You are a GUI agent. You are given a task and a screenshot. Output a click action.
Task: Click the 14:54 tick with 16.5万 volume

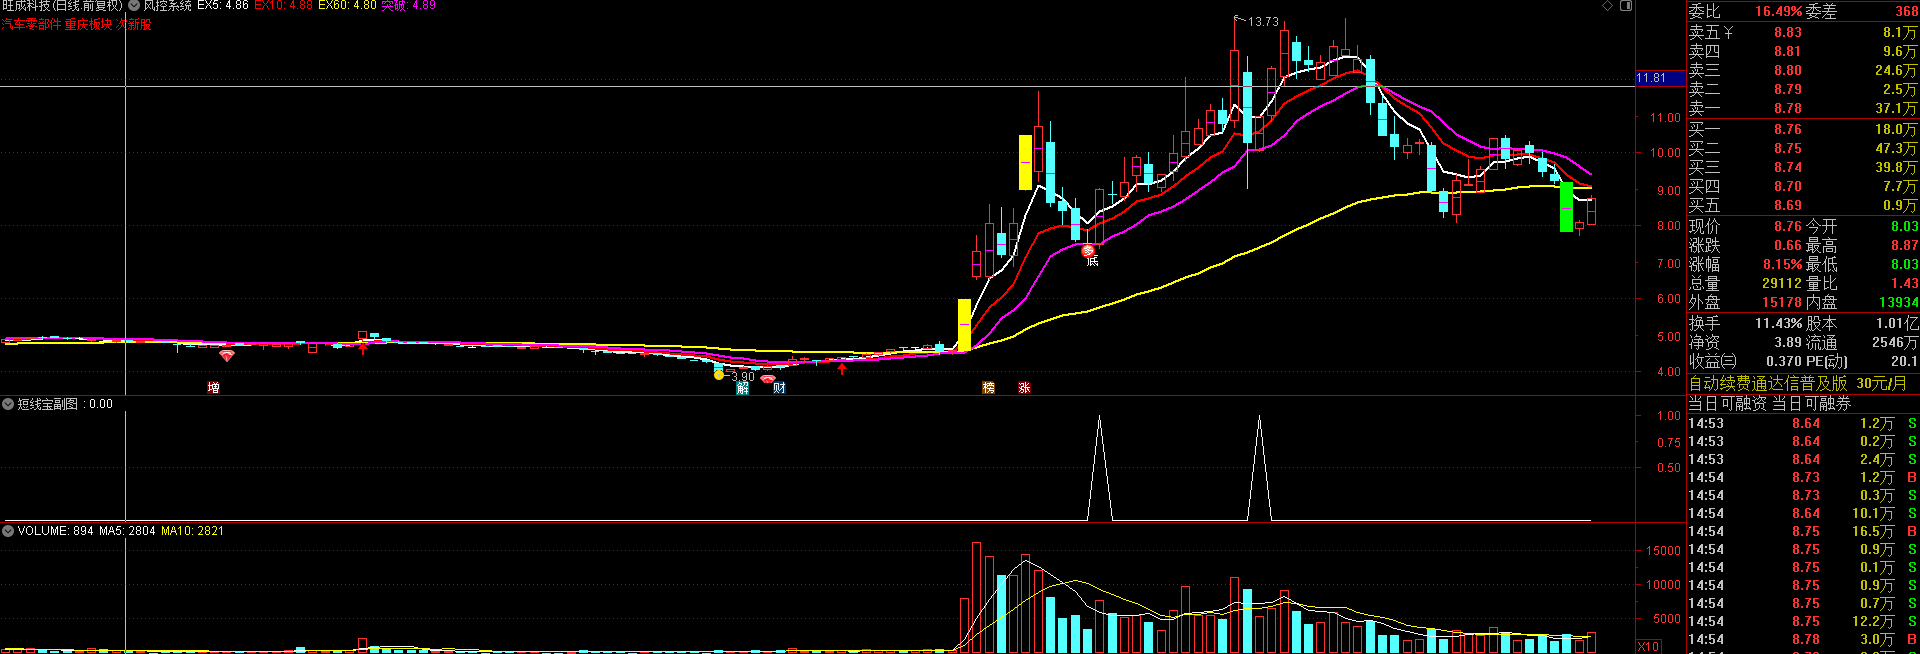[x=1803, y=532]
